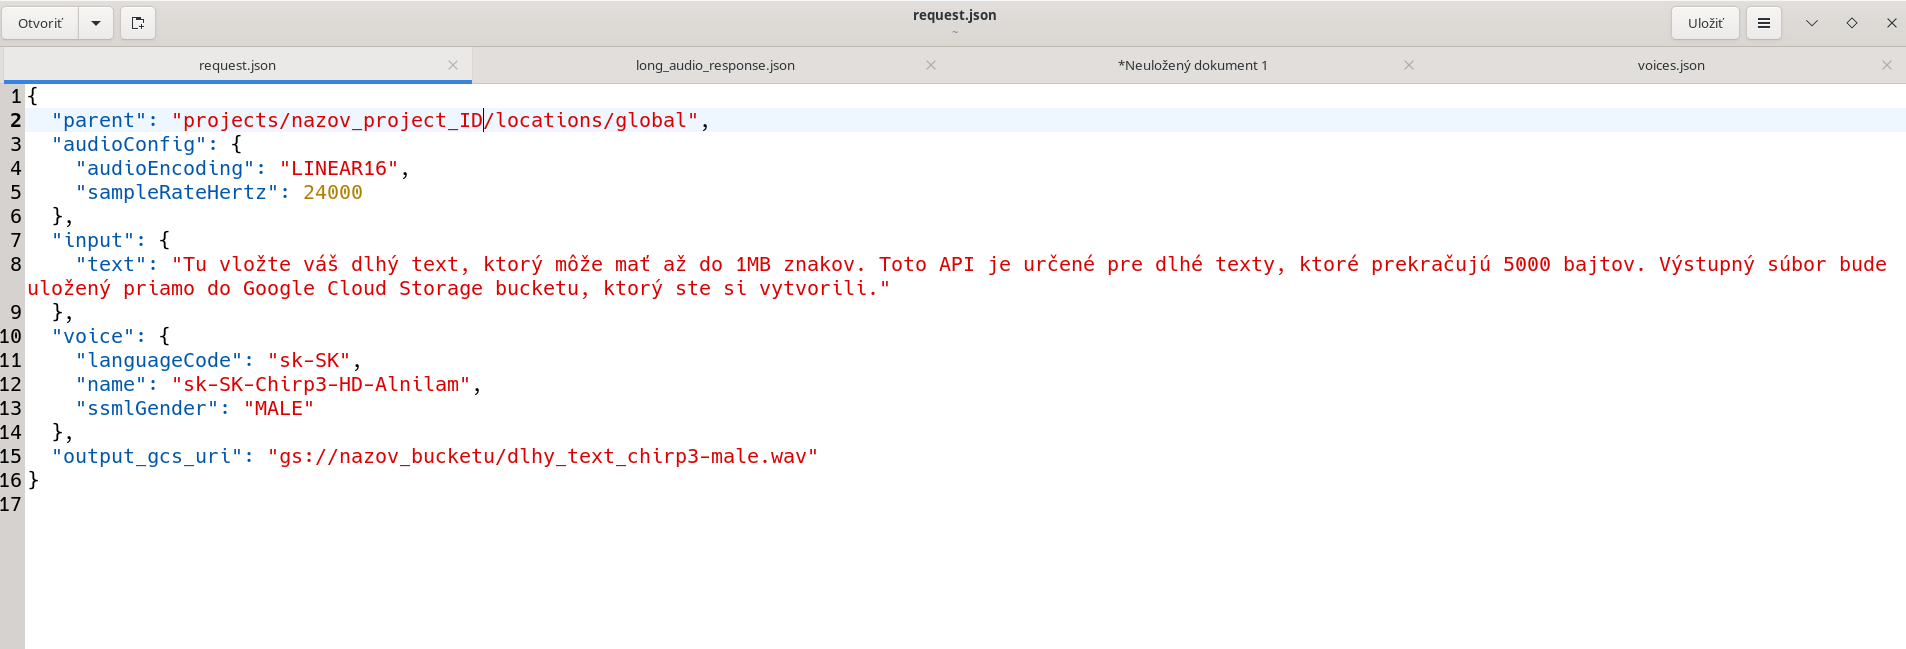
Task: Switch to the voices.json tab
Action: 1670,65
